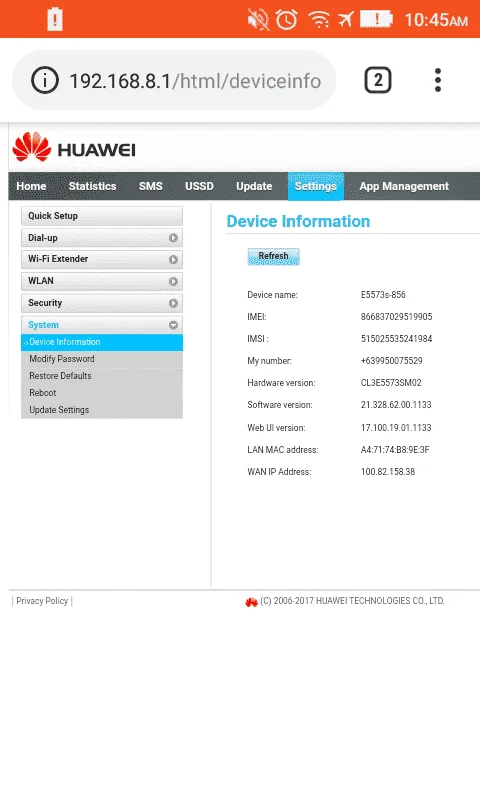The width and height of the screenshot is (480, 800).
Task: Click the Device Information heading
Action: 298,221
